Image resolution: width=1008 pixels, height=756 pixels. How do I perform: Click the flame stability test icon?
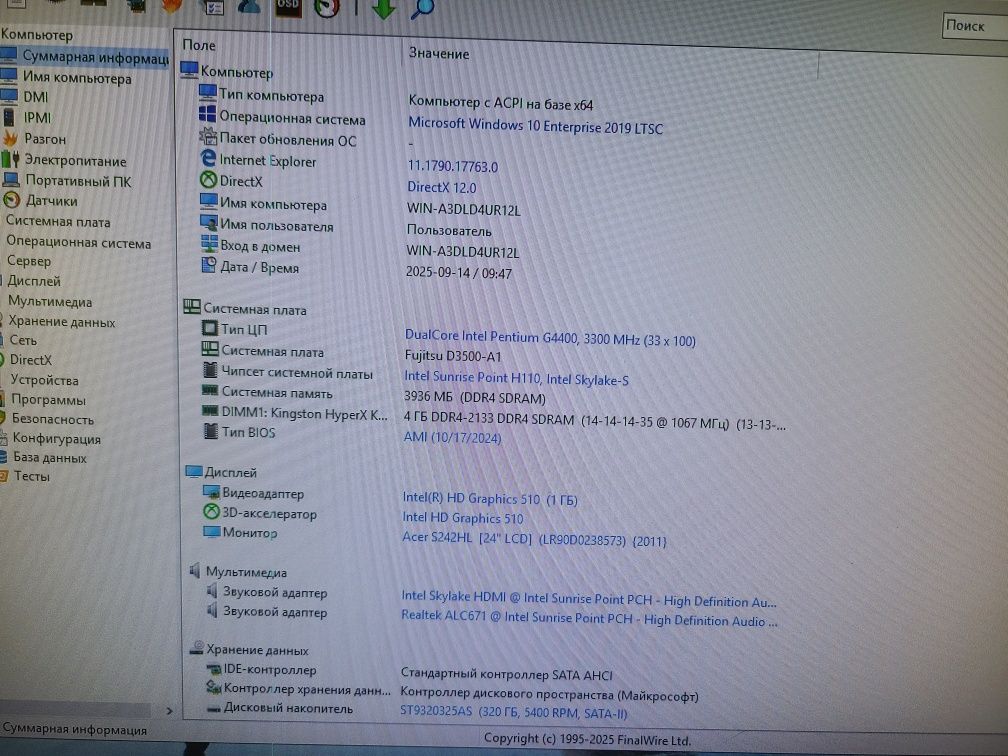pos(172,6)
